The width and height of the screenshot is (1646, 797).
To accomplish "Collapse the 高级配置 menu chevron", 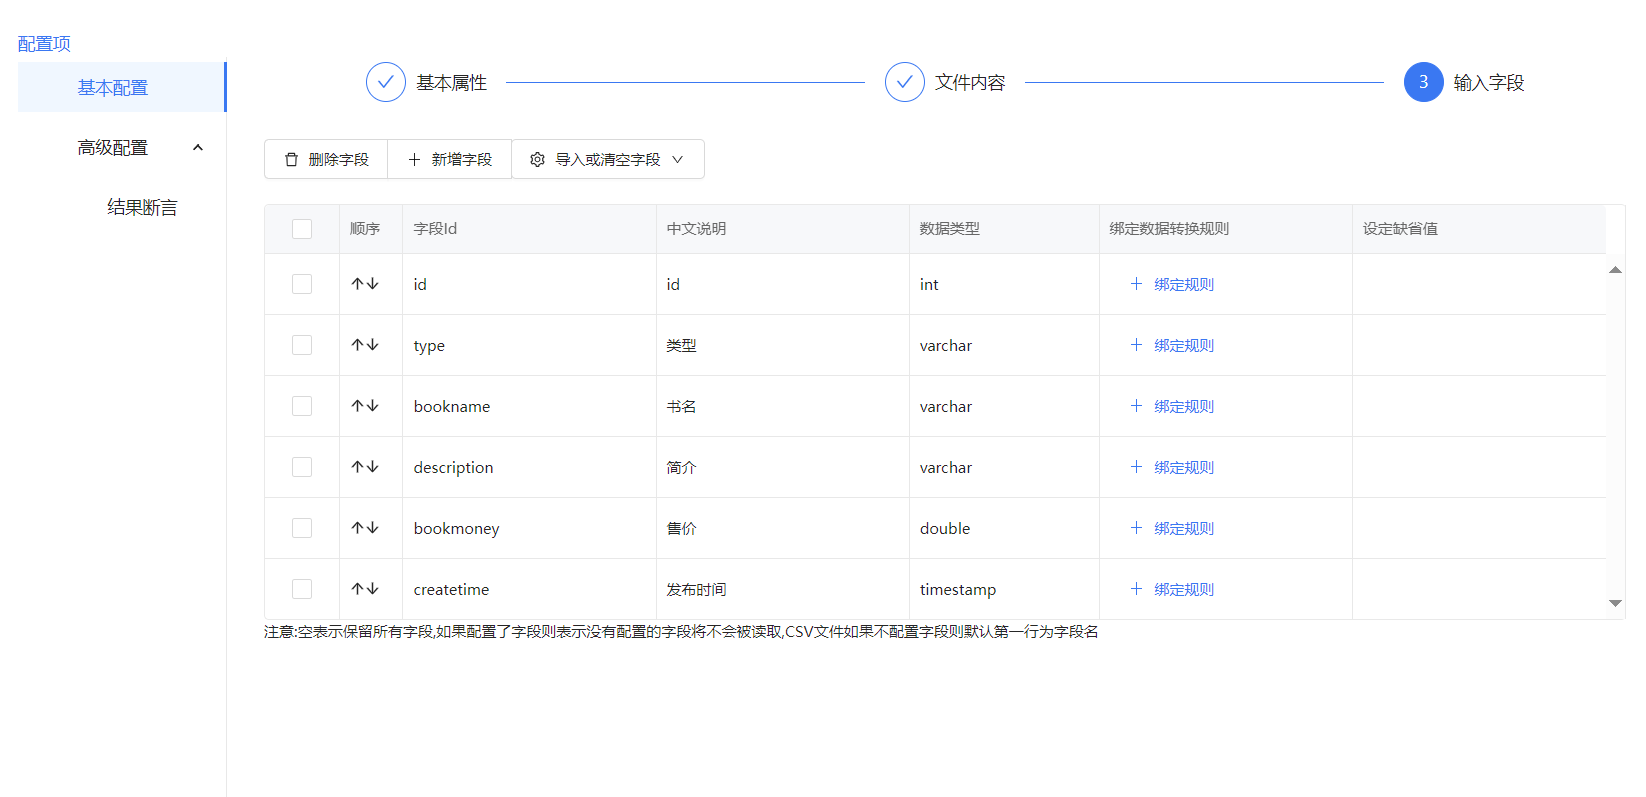I will click(198, 148).
